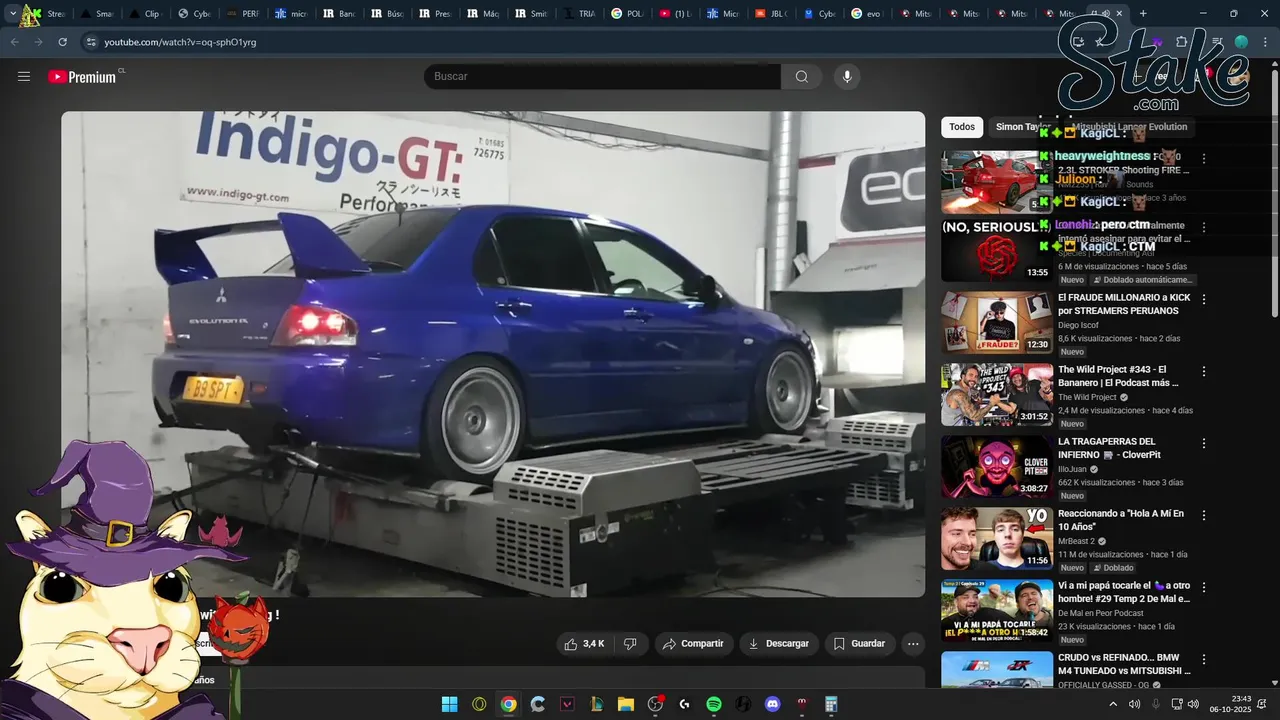Select the Todos filter chip
Viewport: 1280px width, 720px height.
tap(962, 127)
